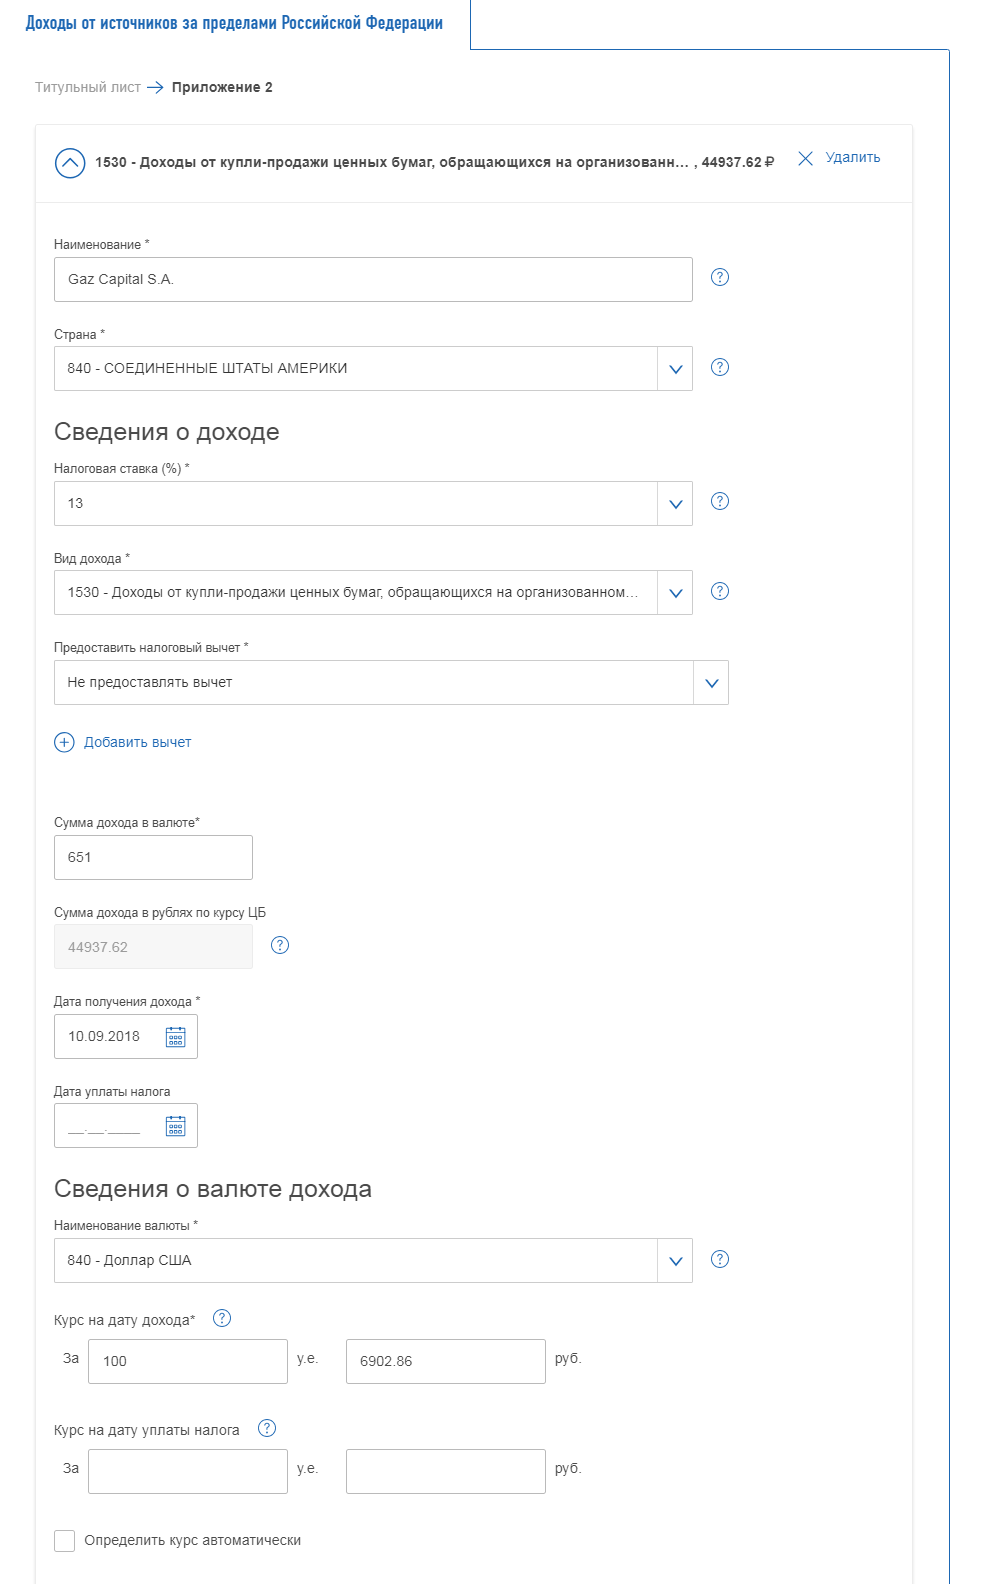Collapse the 1530 income section circle arrow
This screenshot has height=1584, width=1000.
pyautogui.click(x=70, y=162)
